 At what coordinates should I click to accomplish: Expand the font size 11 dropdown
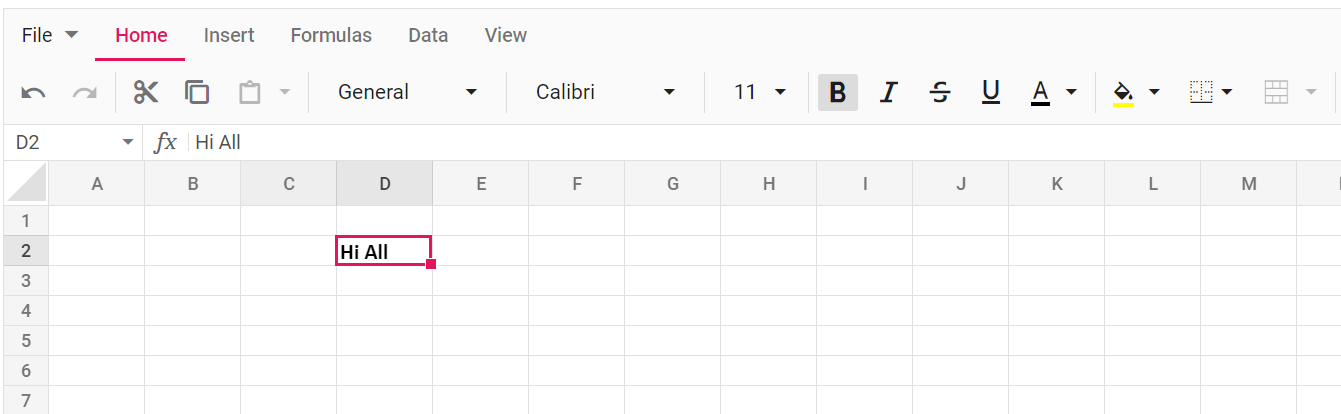coord(761,92)
